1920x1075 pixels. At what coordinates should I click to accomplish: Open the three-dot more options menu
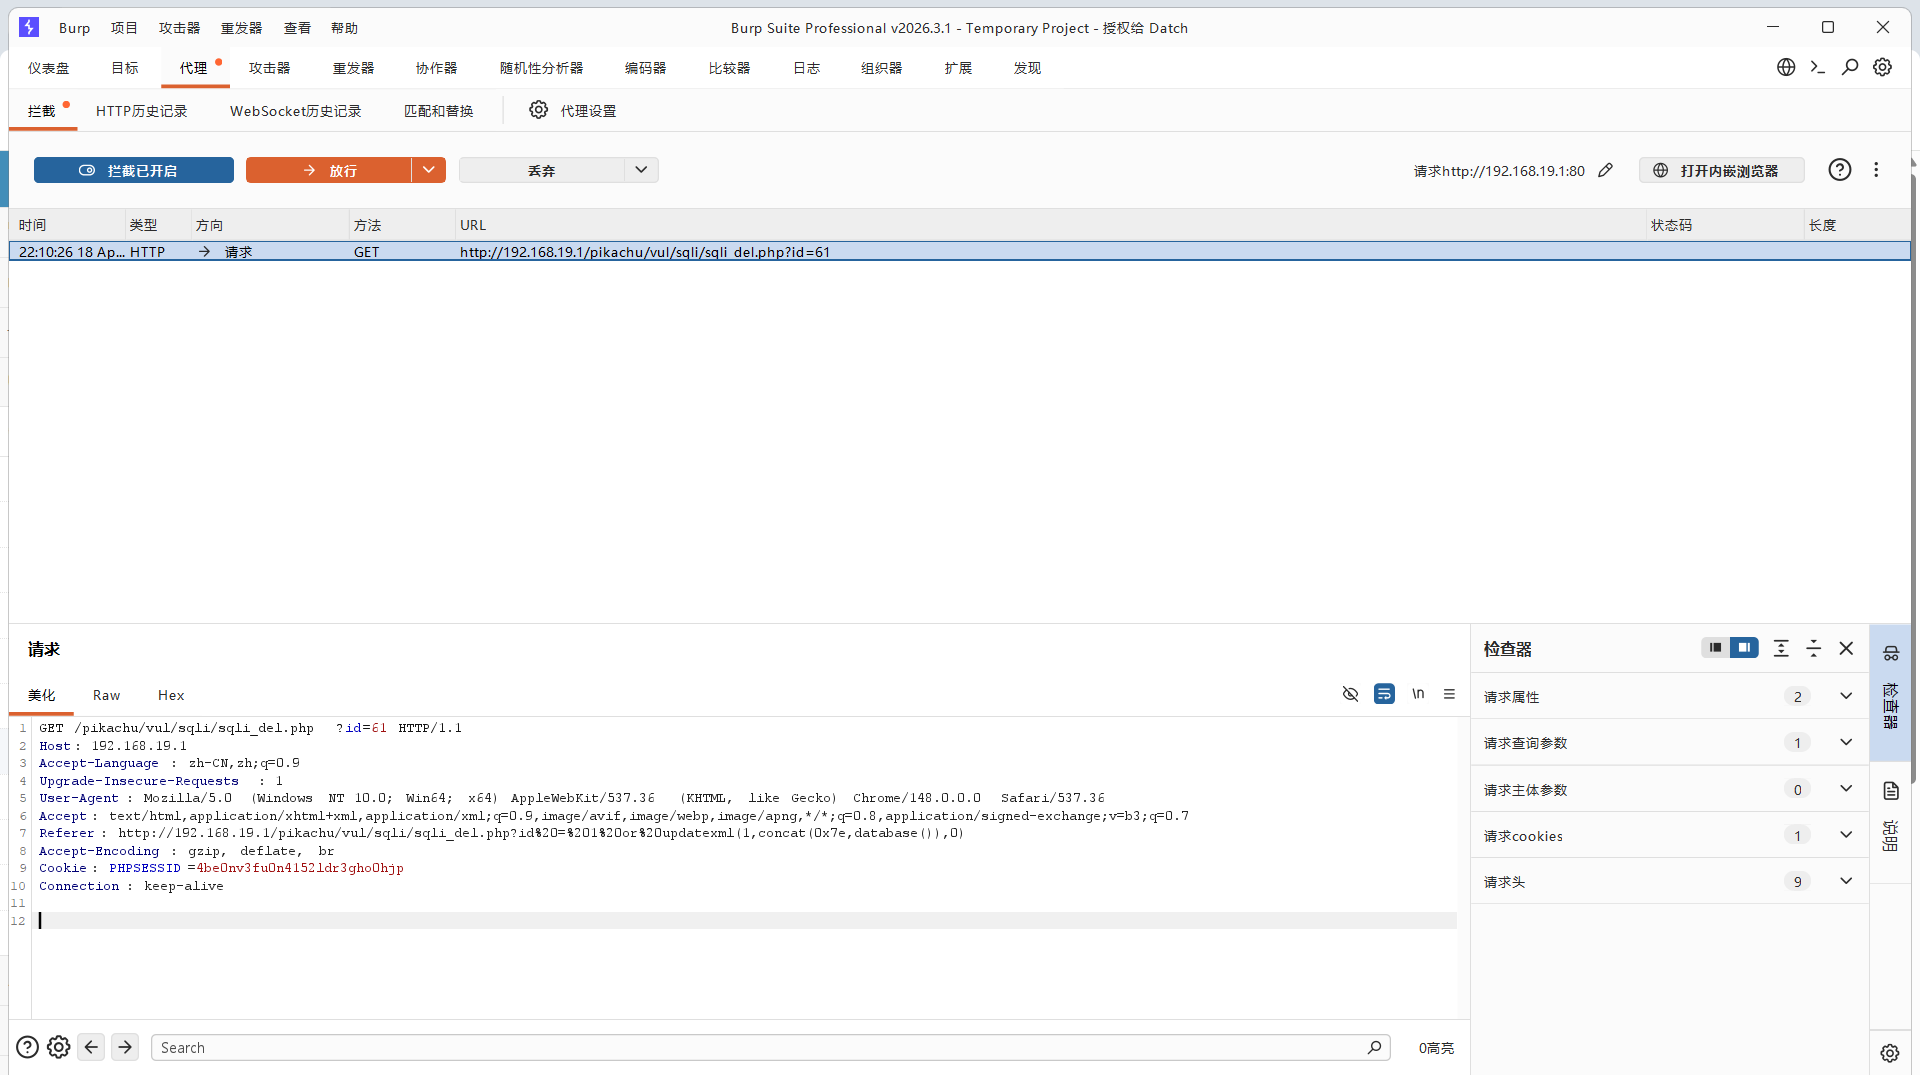(1876, 170)
